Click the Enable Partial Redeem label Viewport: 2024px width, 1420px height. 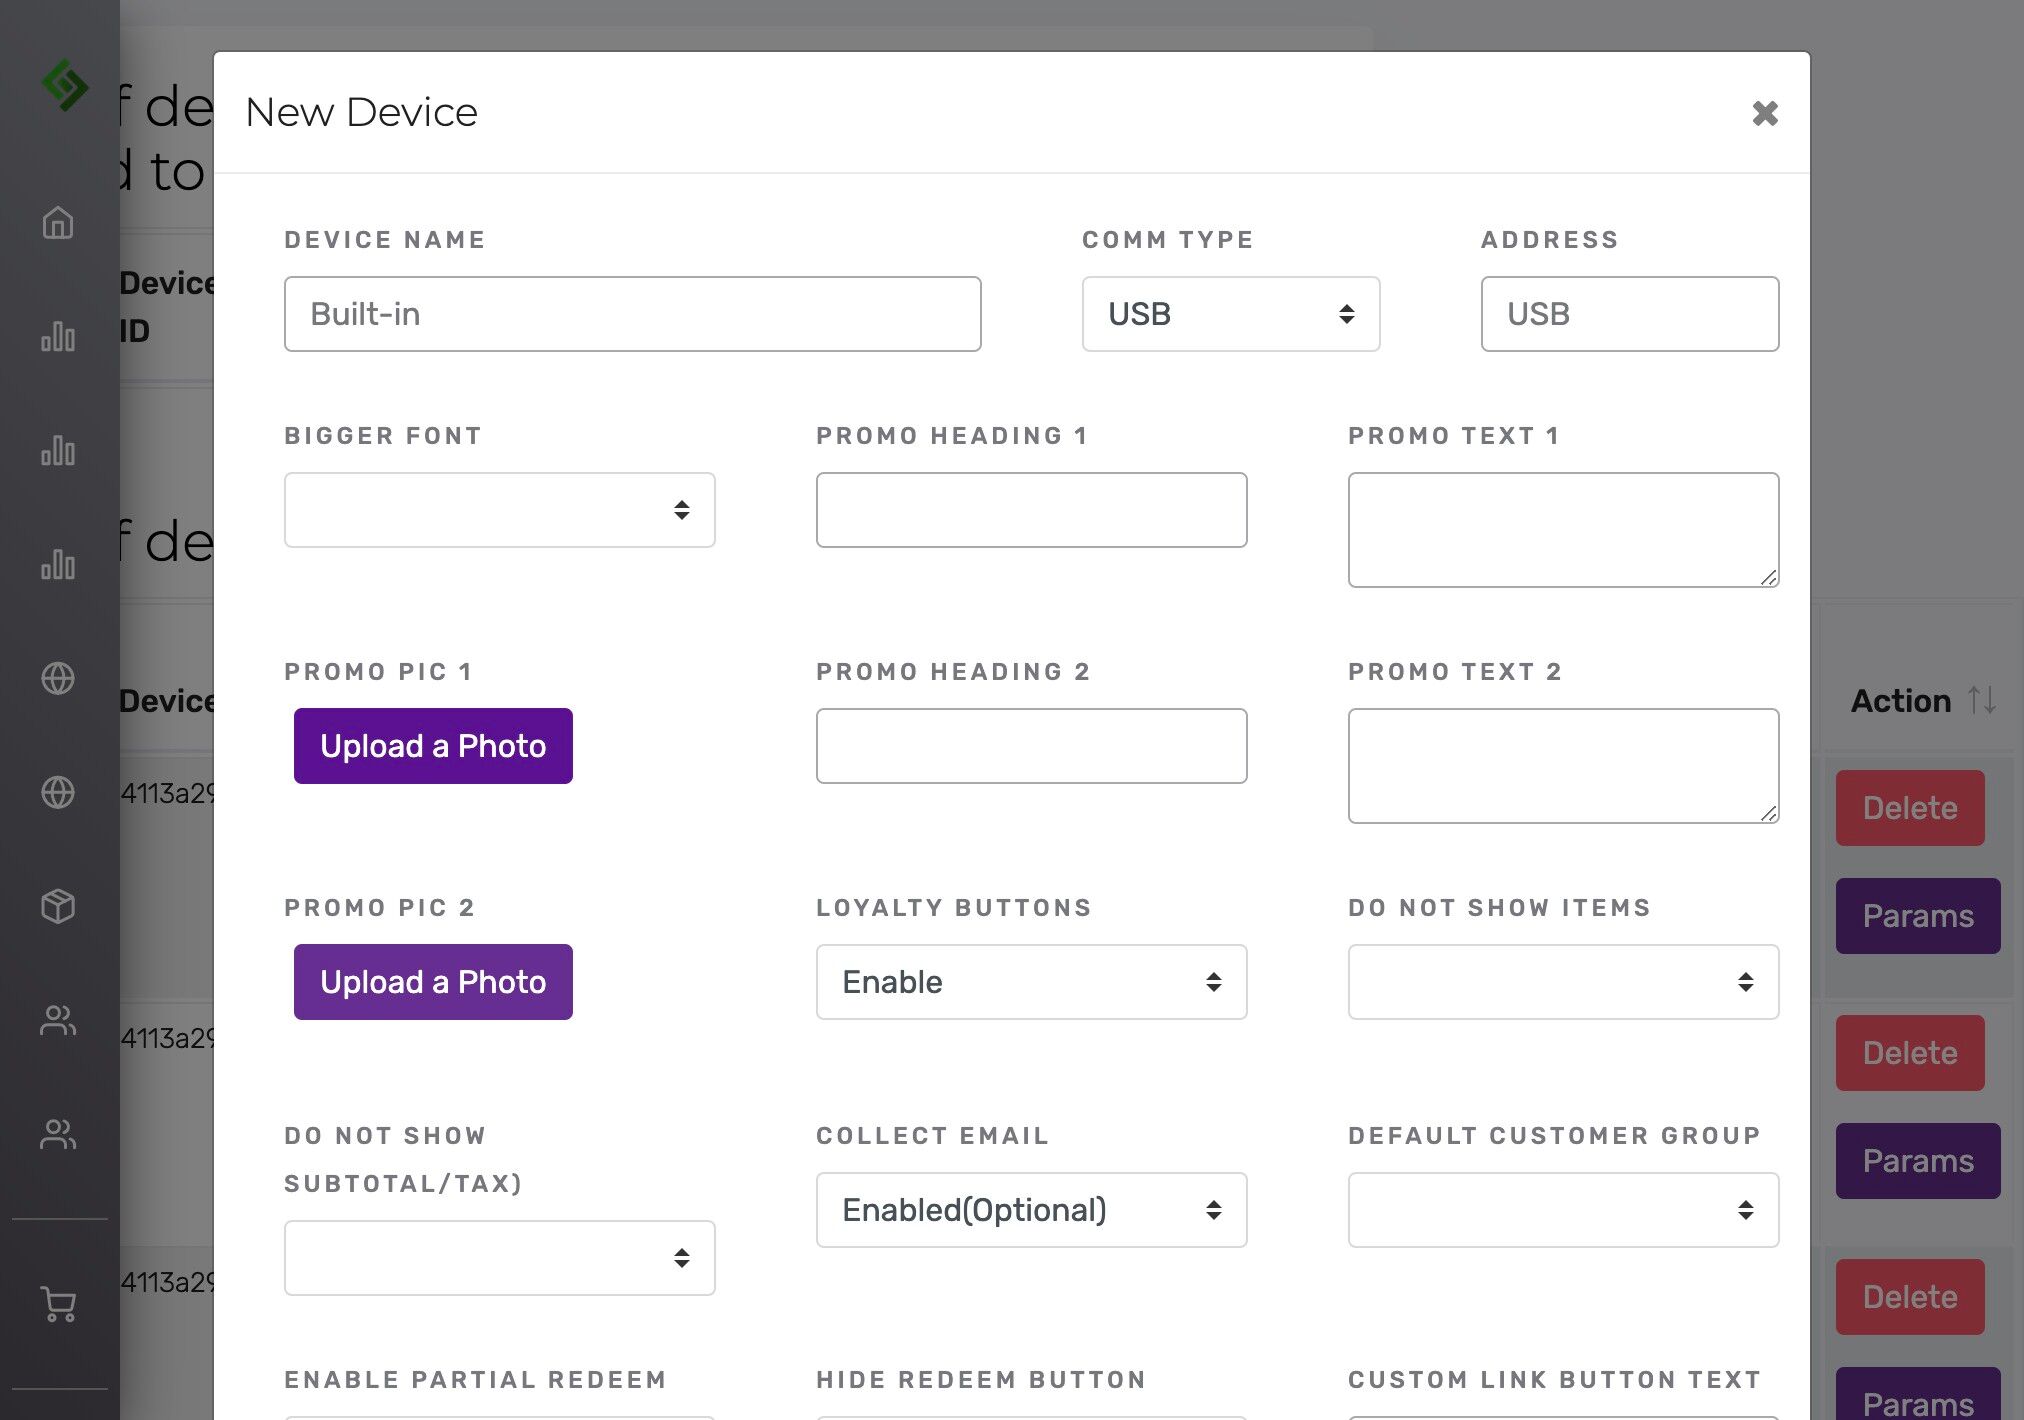click(x=475, y=1380)
